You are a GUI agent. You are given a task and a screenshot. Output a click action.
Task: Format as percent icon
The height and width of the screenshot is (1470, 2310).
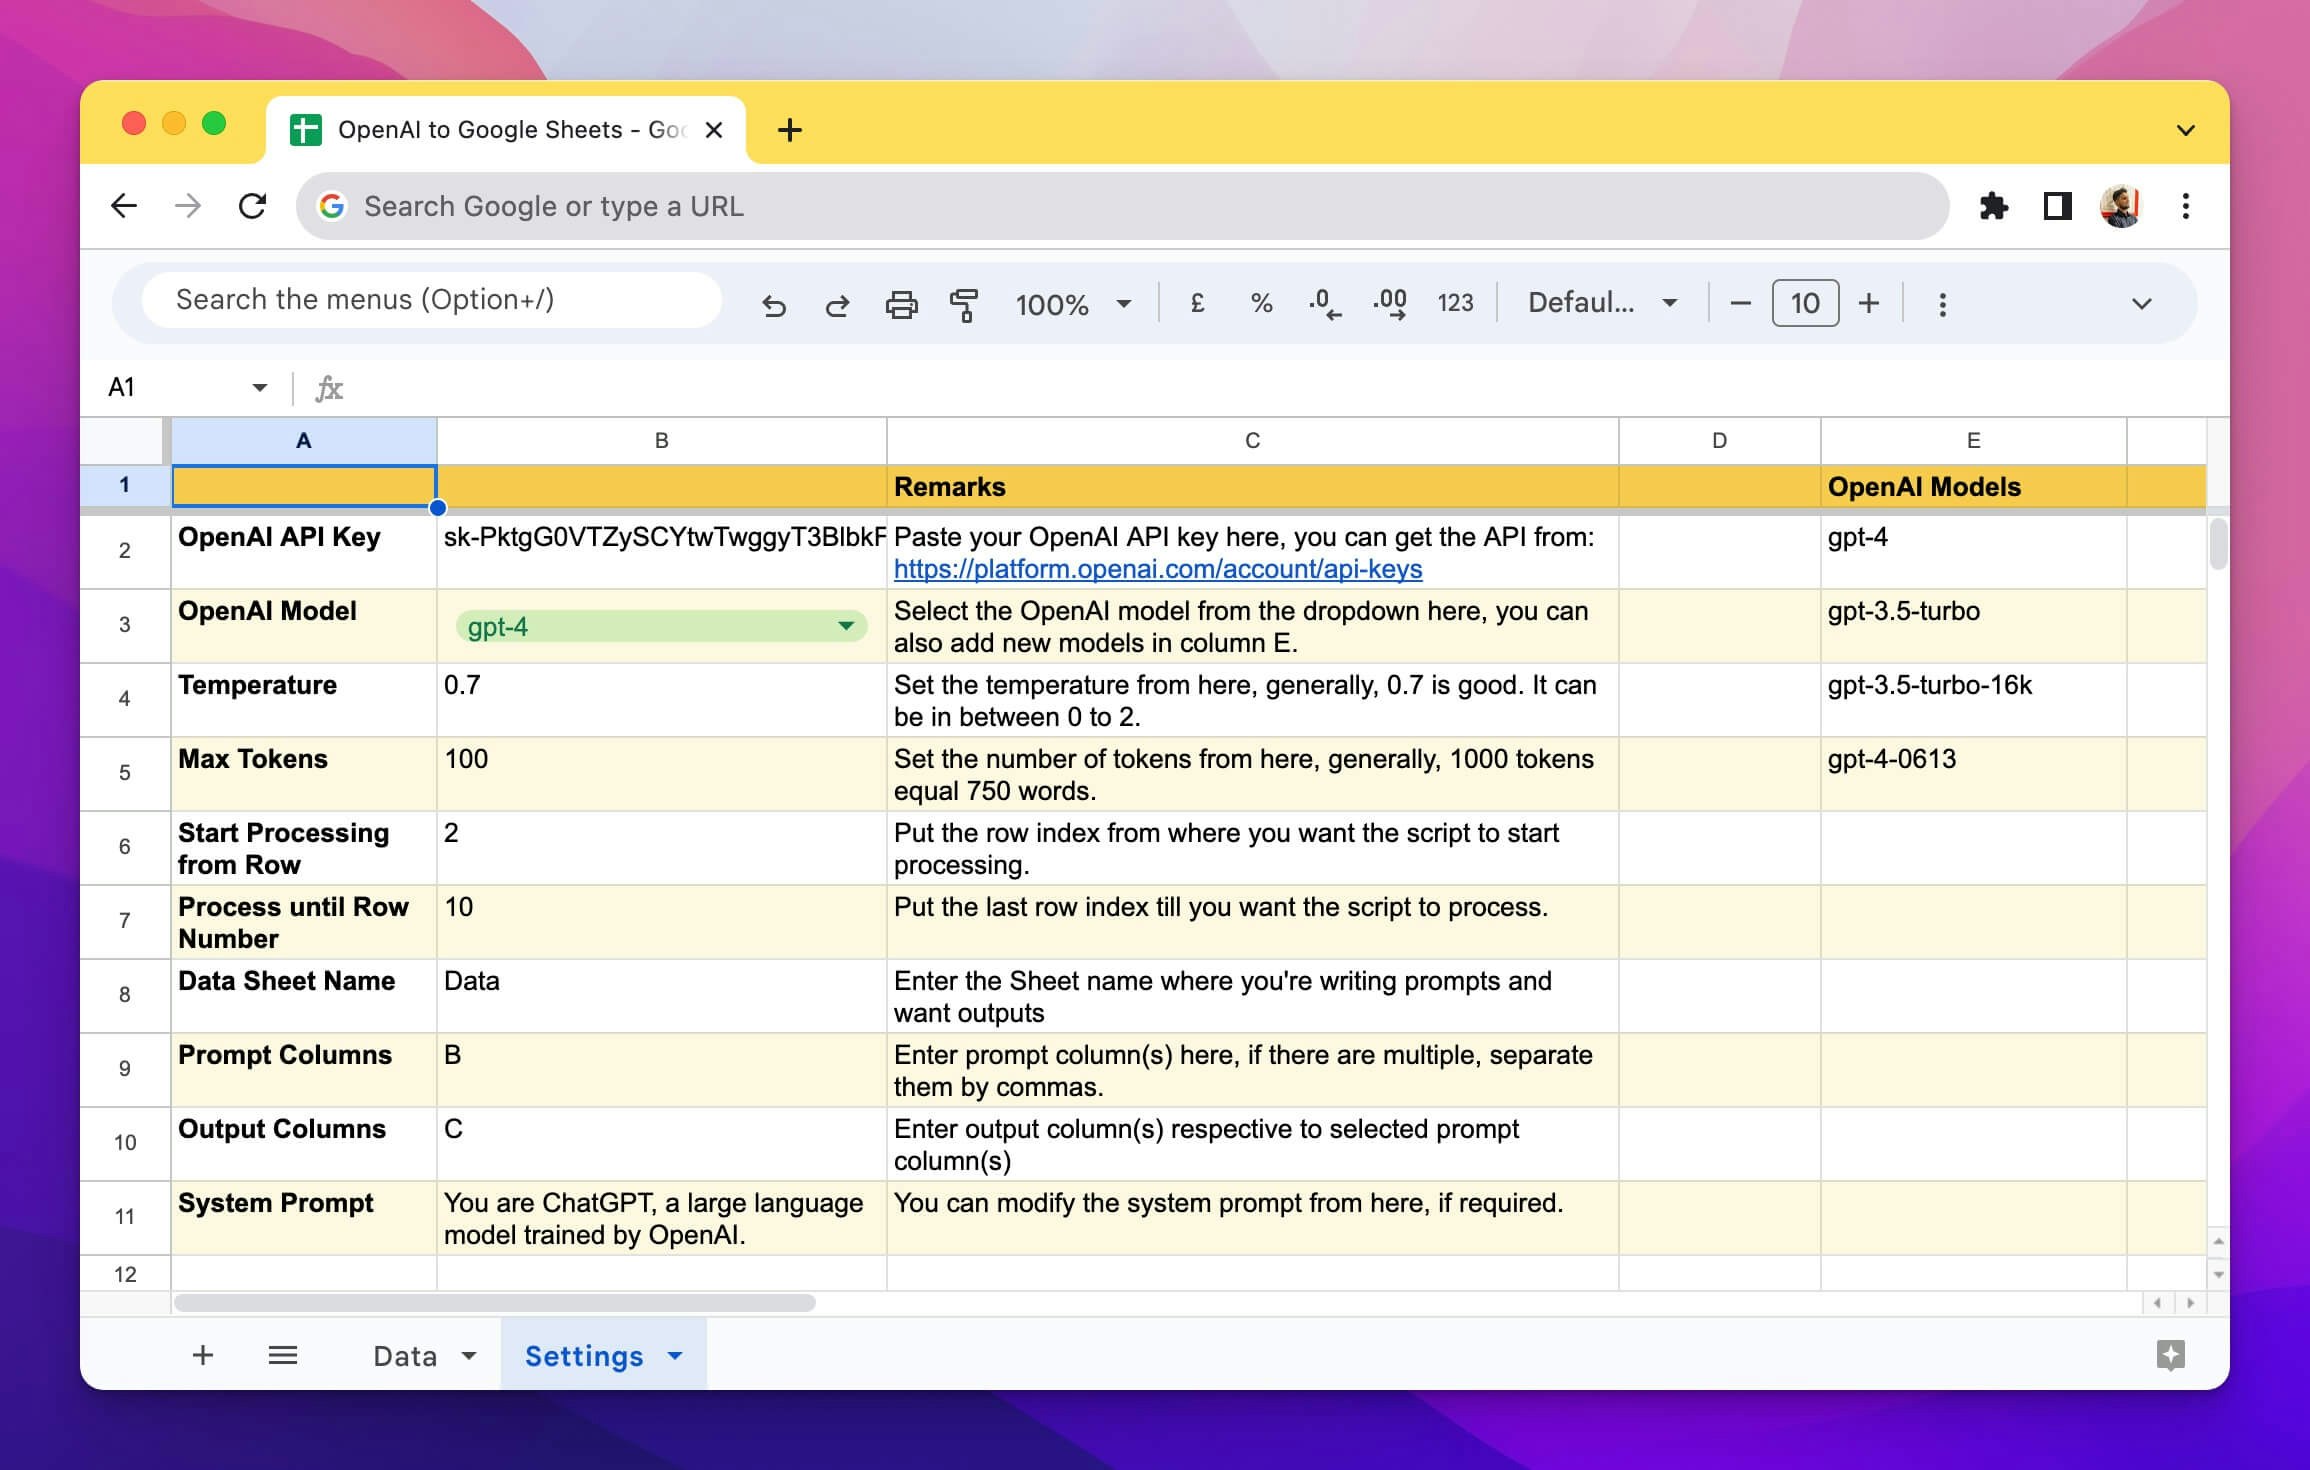1261,303
